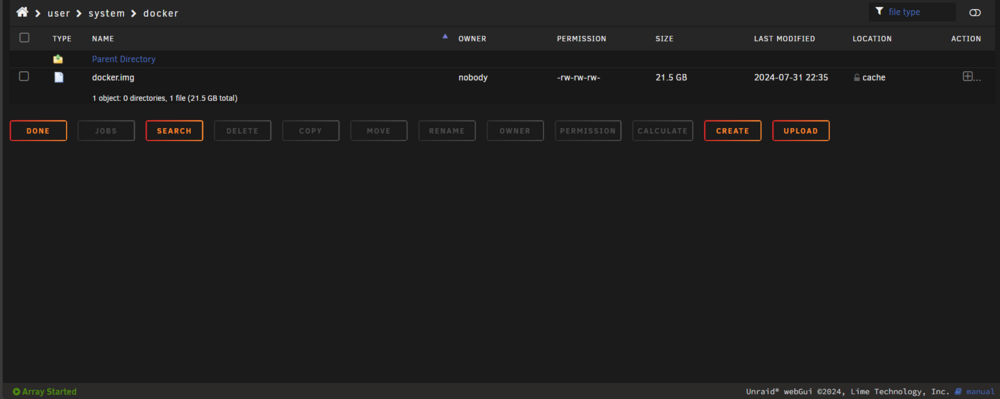Sort by the Size column header
This screenshot has height=399, width=1000.
click(665, 39)
